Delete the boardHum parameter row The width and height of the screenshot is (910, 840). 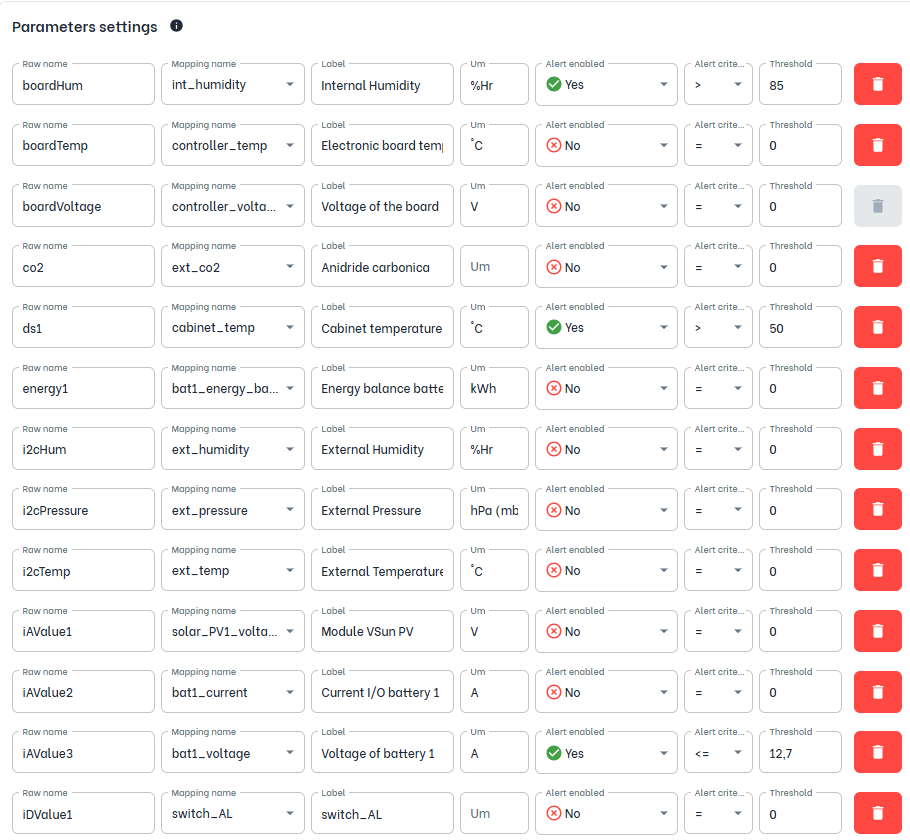pyautogui.click(x=877, y=84)
